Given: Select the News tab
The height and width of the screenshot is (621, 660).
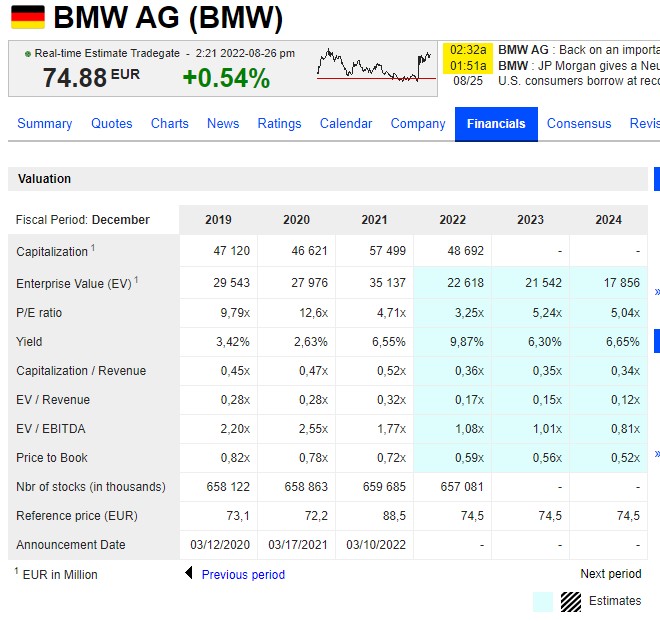Looking at the screenshot, I should click(223, 124).
